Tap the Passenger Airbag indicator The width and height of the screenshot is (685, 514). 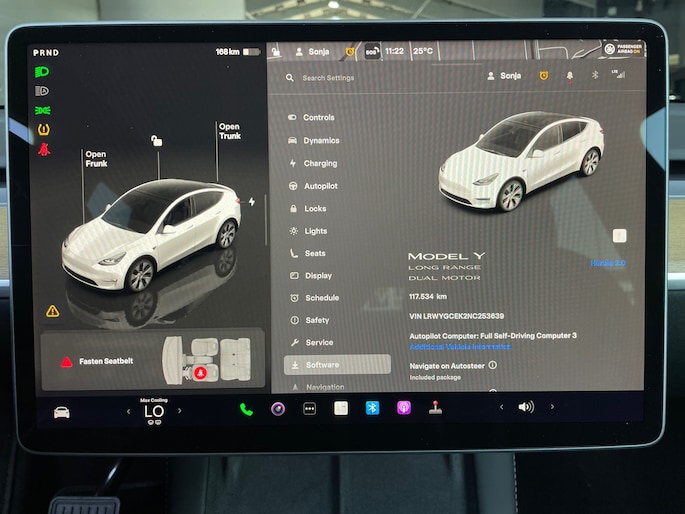623,48
